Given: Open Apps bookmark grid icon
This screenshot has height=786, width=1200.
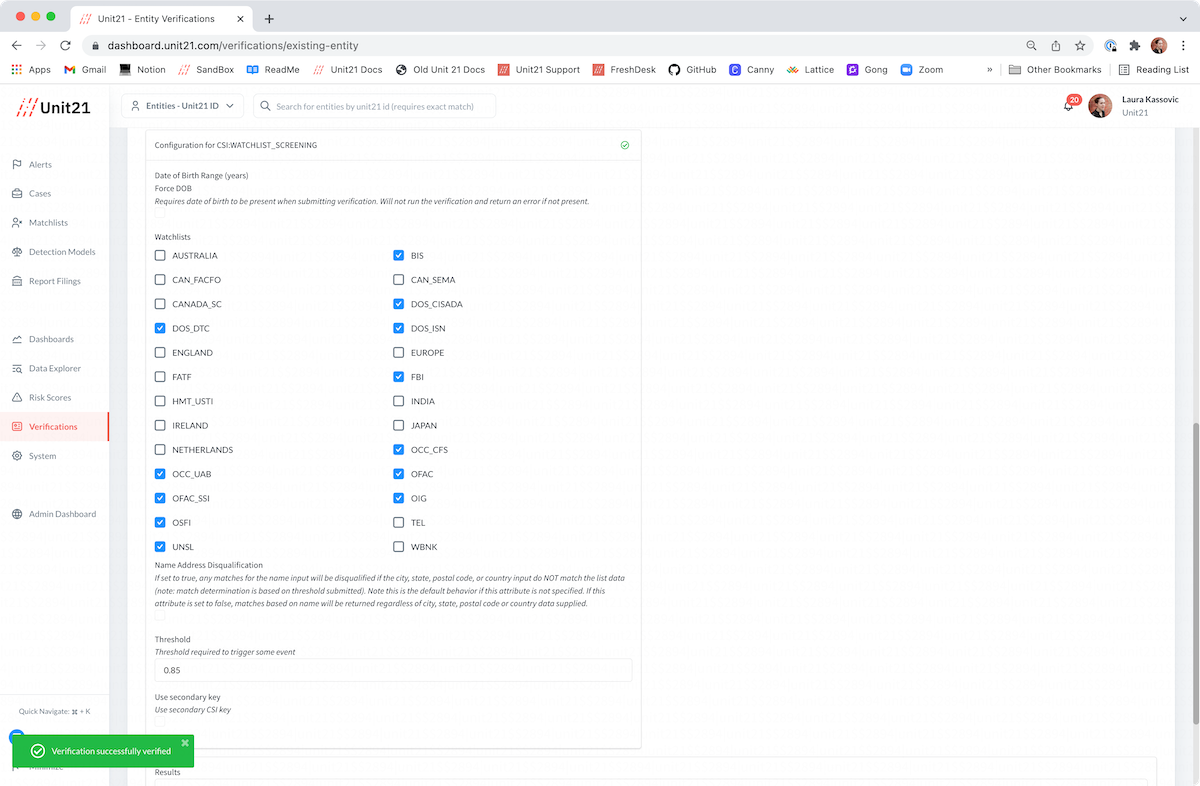Looking at the screenshot, I should [16, 70].
